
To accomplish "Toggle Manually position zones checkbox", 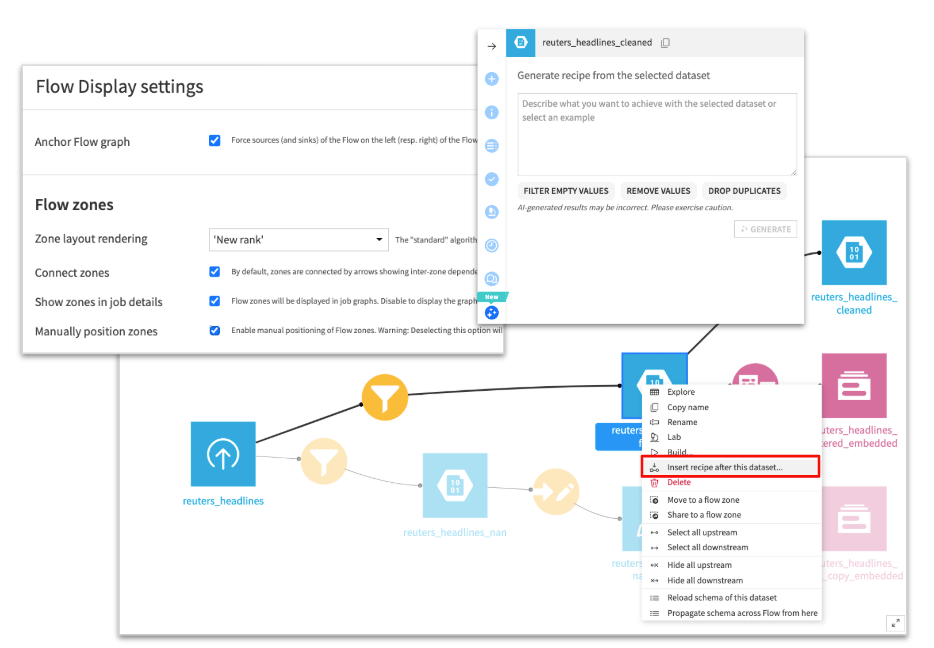I will 214,331.
